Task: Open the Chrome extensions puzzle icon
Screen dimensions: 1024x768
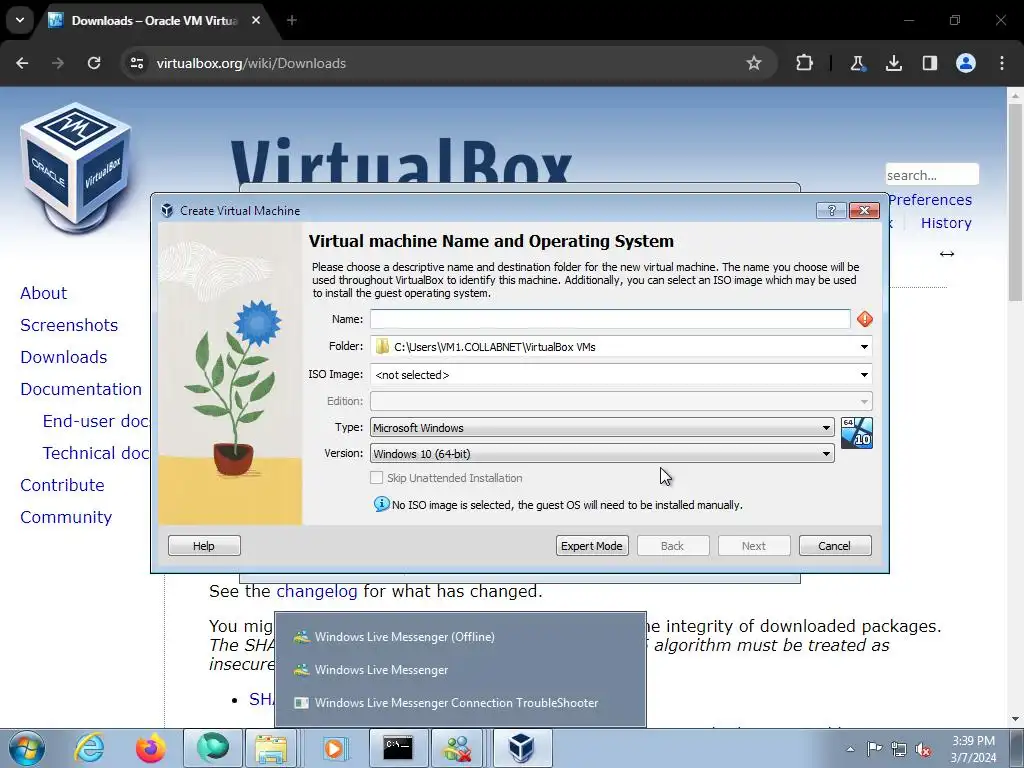Action: pos(805,63)
